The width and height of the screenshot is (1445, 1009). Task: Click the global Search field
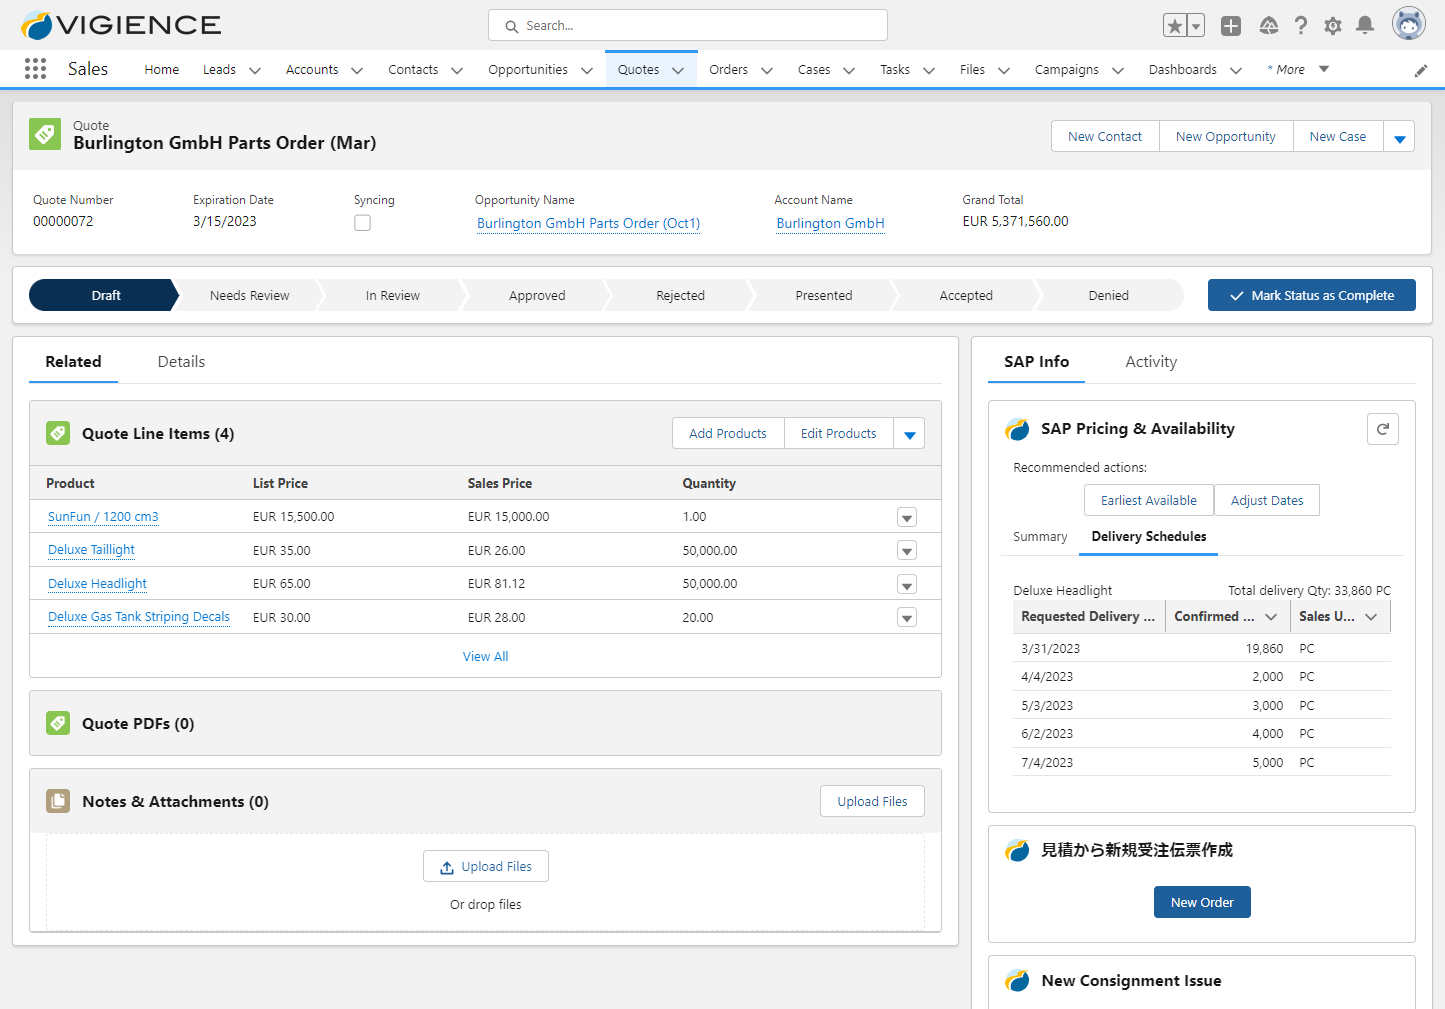click(688, 26)
